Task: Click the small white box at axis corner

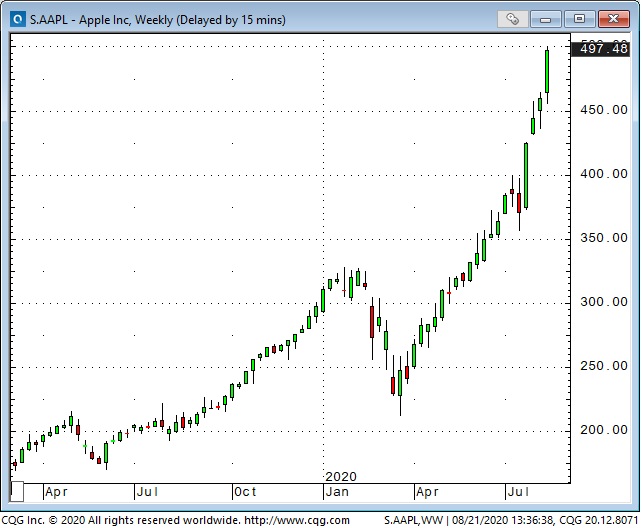Action: tap(17, 491)
